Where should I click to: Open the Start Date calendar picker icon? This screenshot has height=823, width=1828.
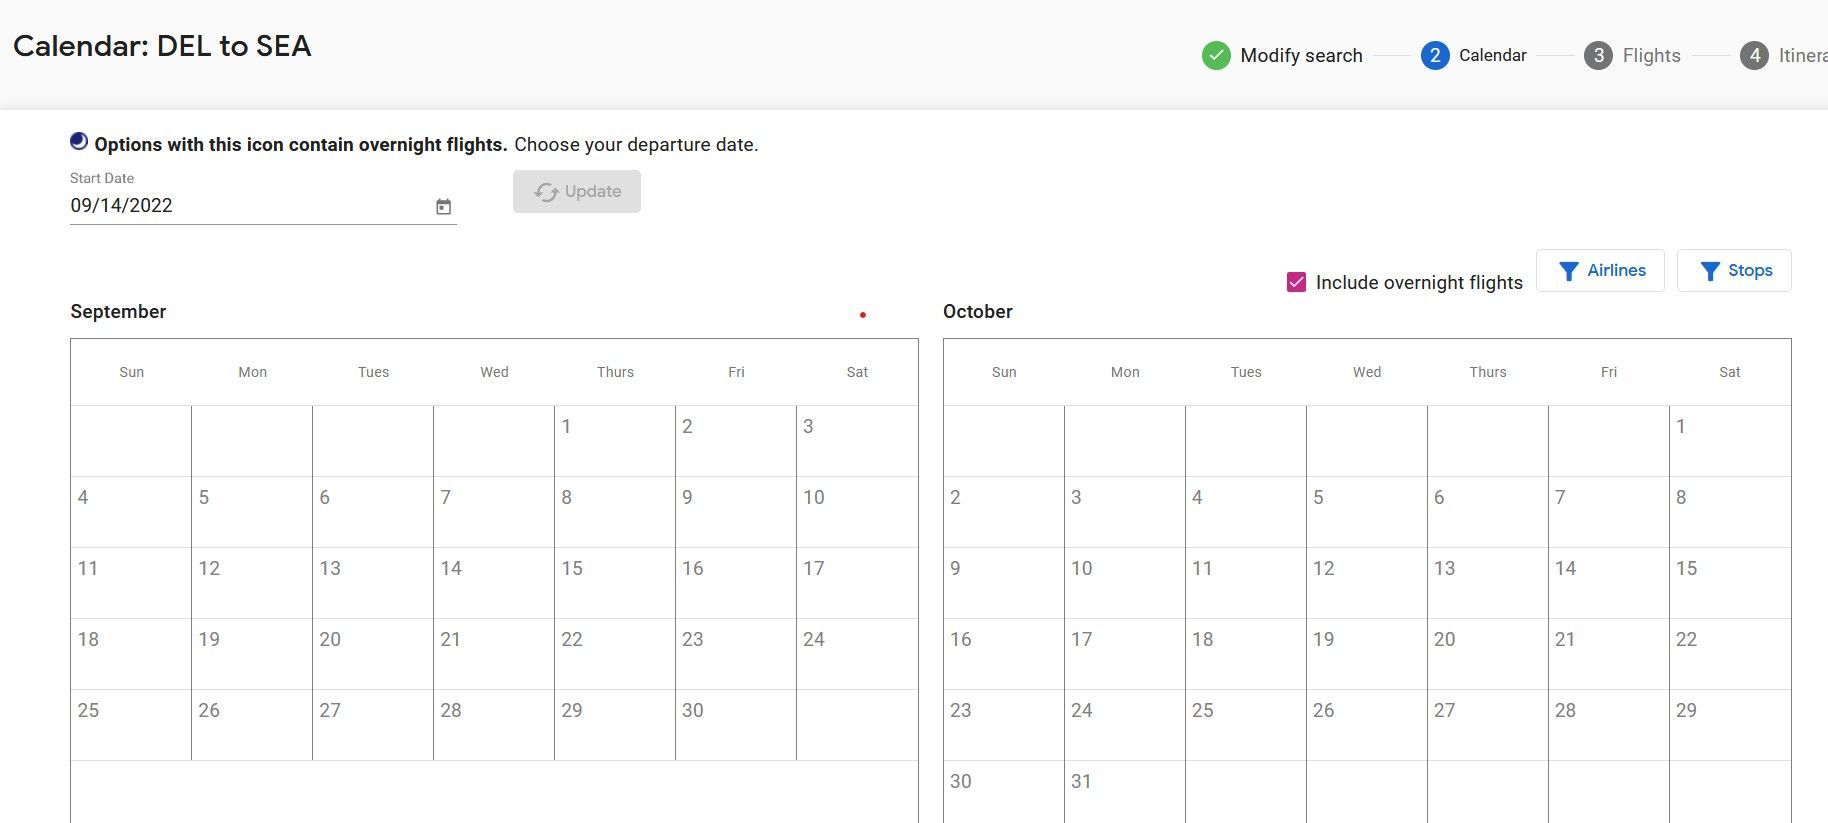[x=443, y=206]
